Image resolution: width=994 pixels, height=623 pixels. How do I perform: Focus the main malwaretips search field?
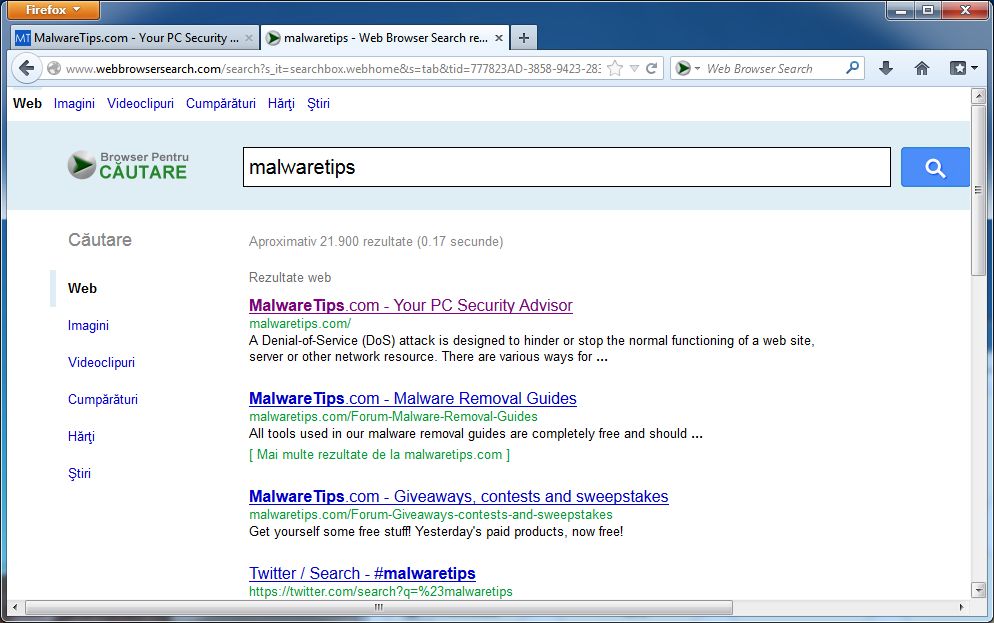[567, 167]
